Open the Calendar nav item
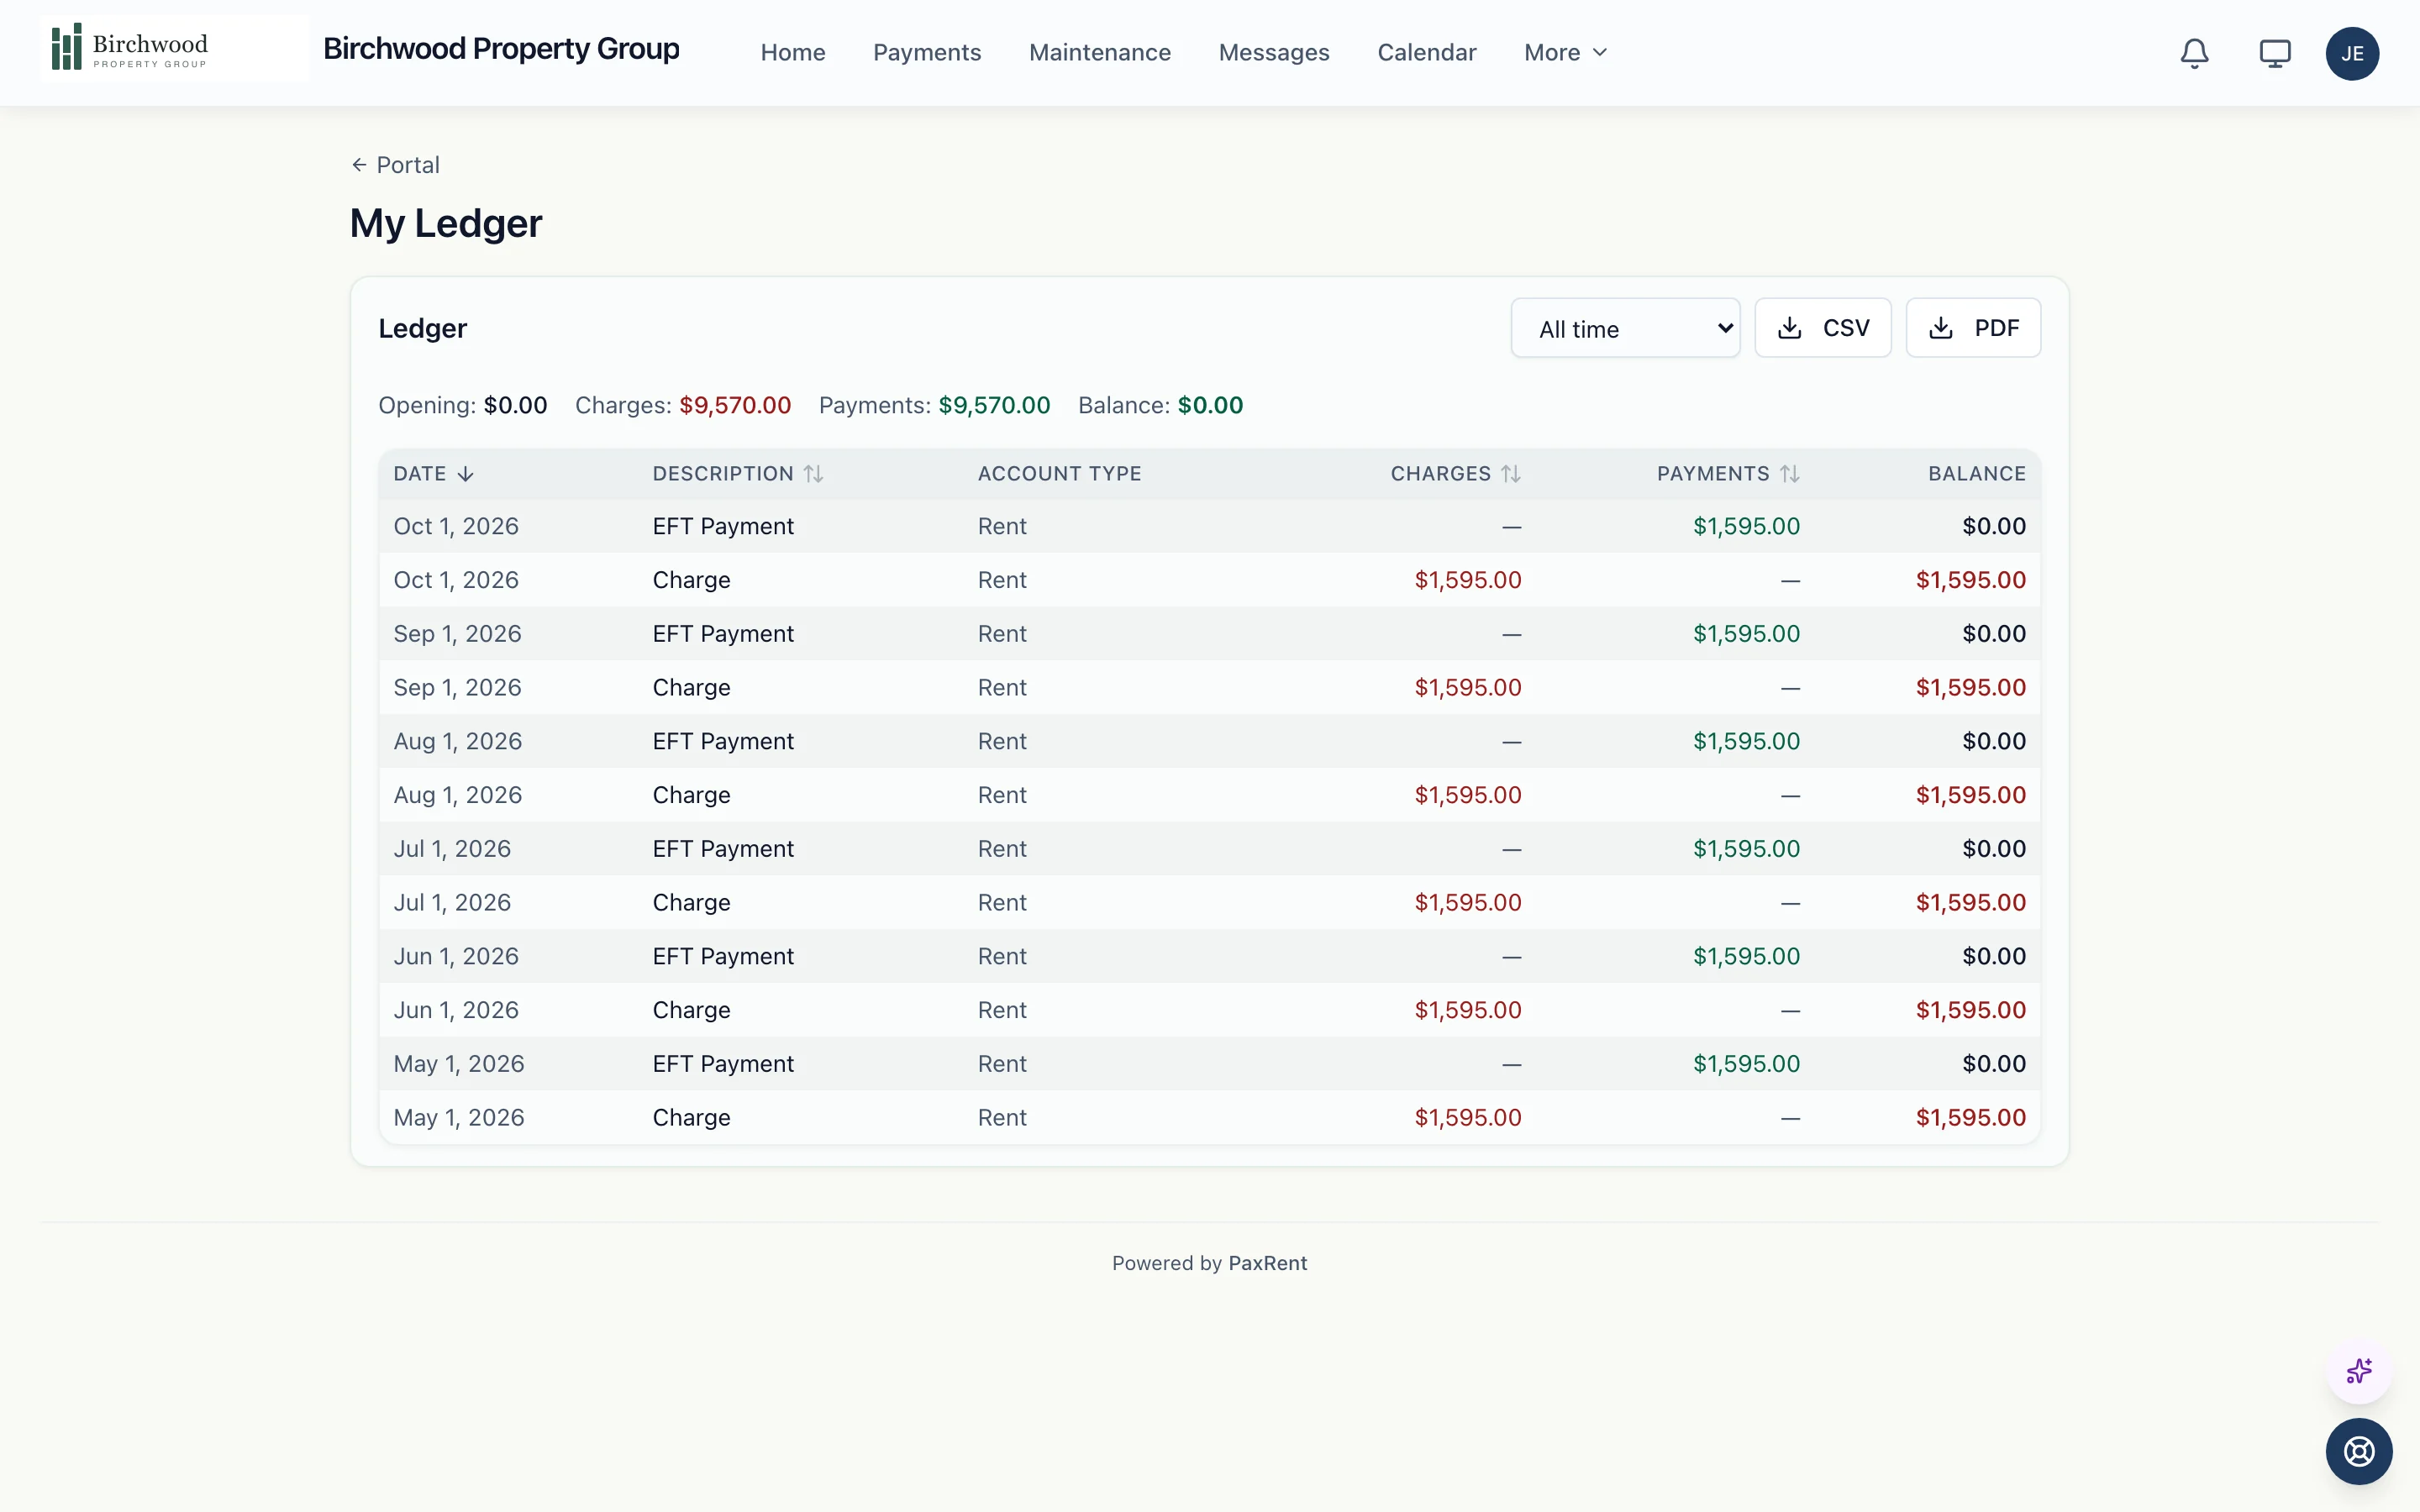 (x=1427, y=53)
